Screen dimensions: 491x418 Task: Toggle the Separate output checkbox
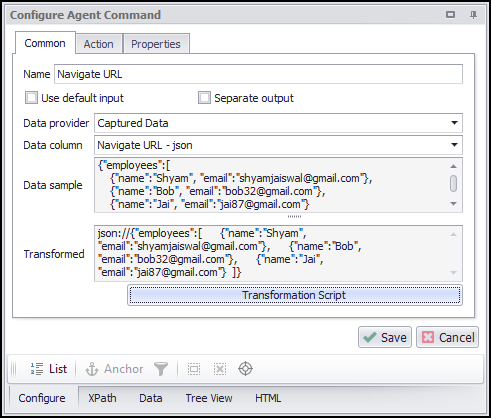pyautogui.click(x=204, y=98)
